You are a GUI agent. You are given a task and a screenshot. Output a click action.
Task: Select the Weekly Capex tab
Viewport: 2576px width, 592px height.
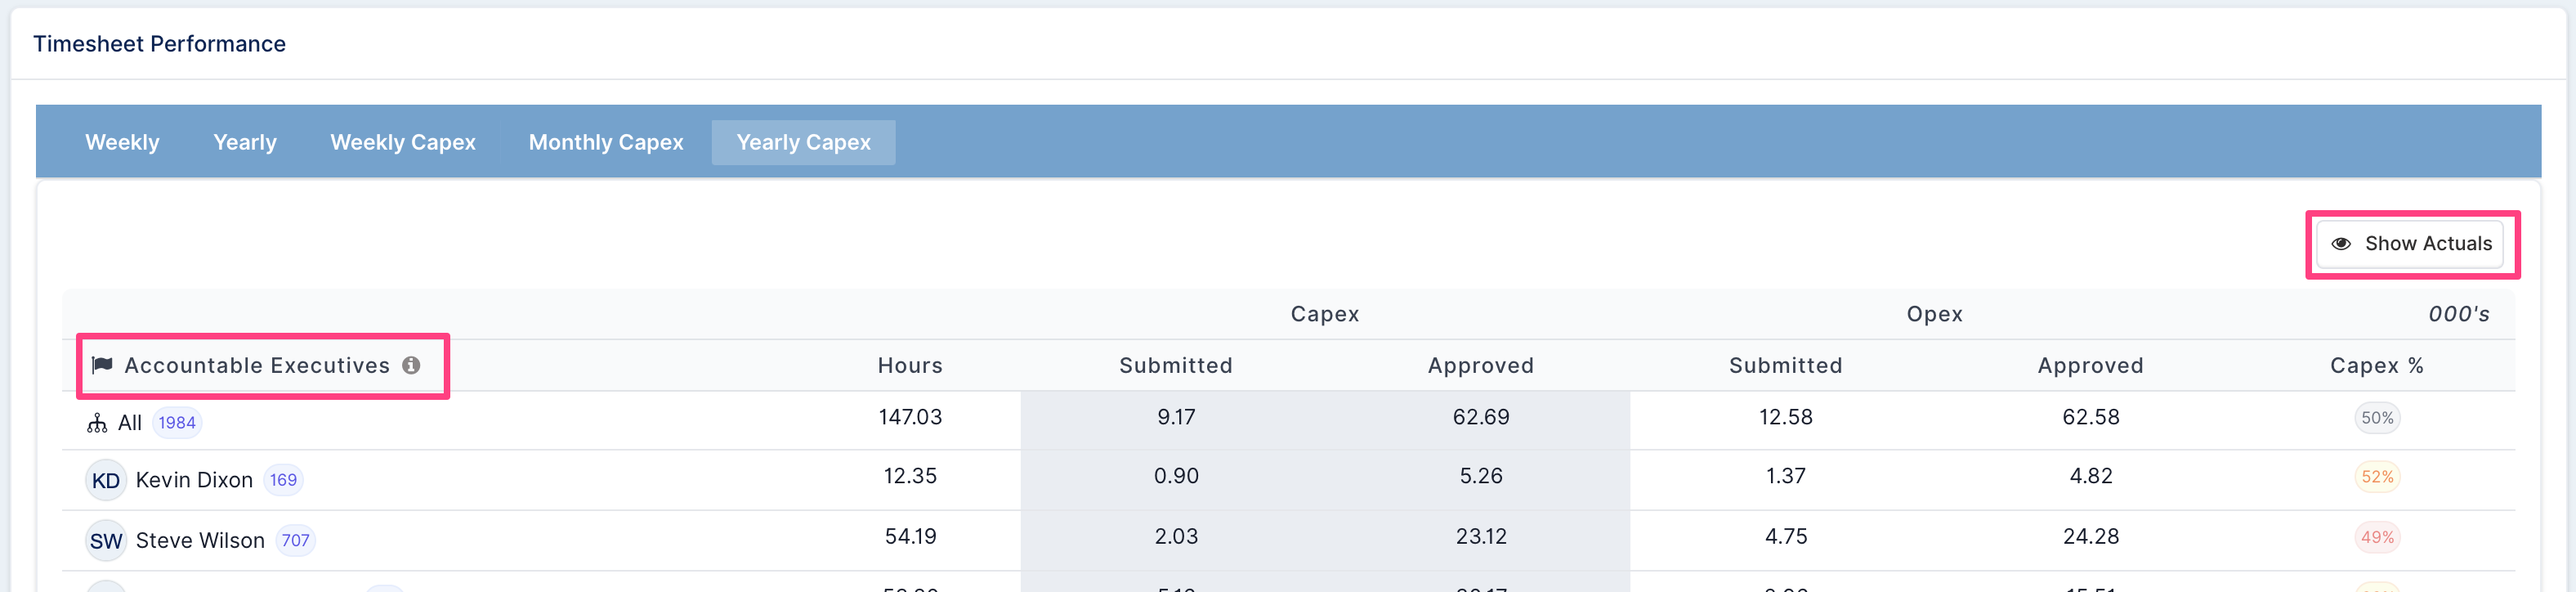403,142
